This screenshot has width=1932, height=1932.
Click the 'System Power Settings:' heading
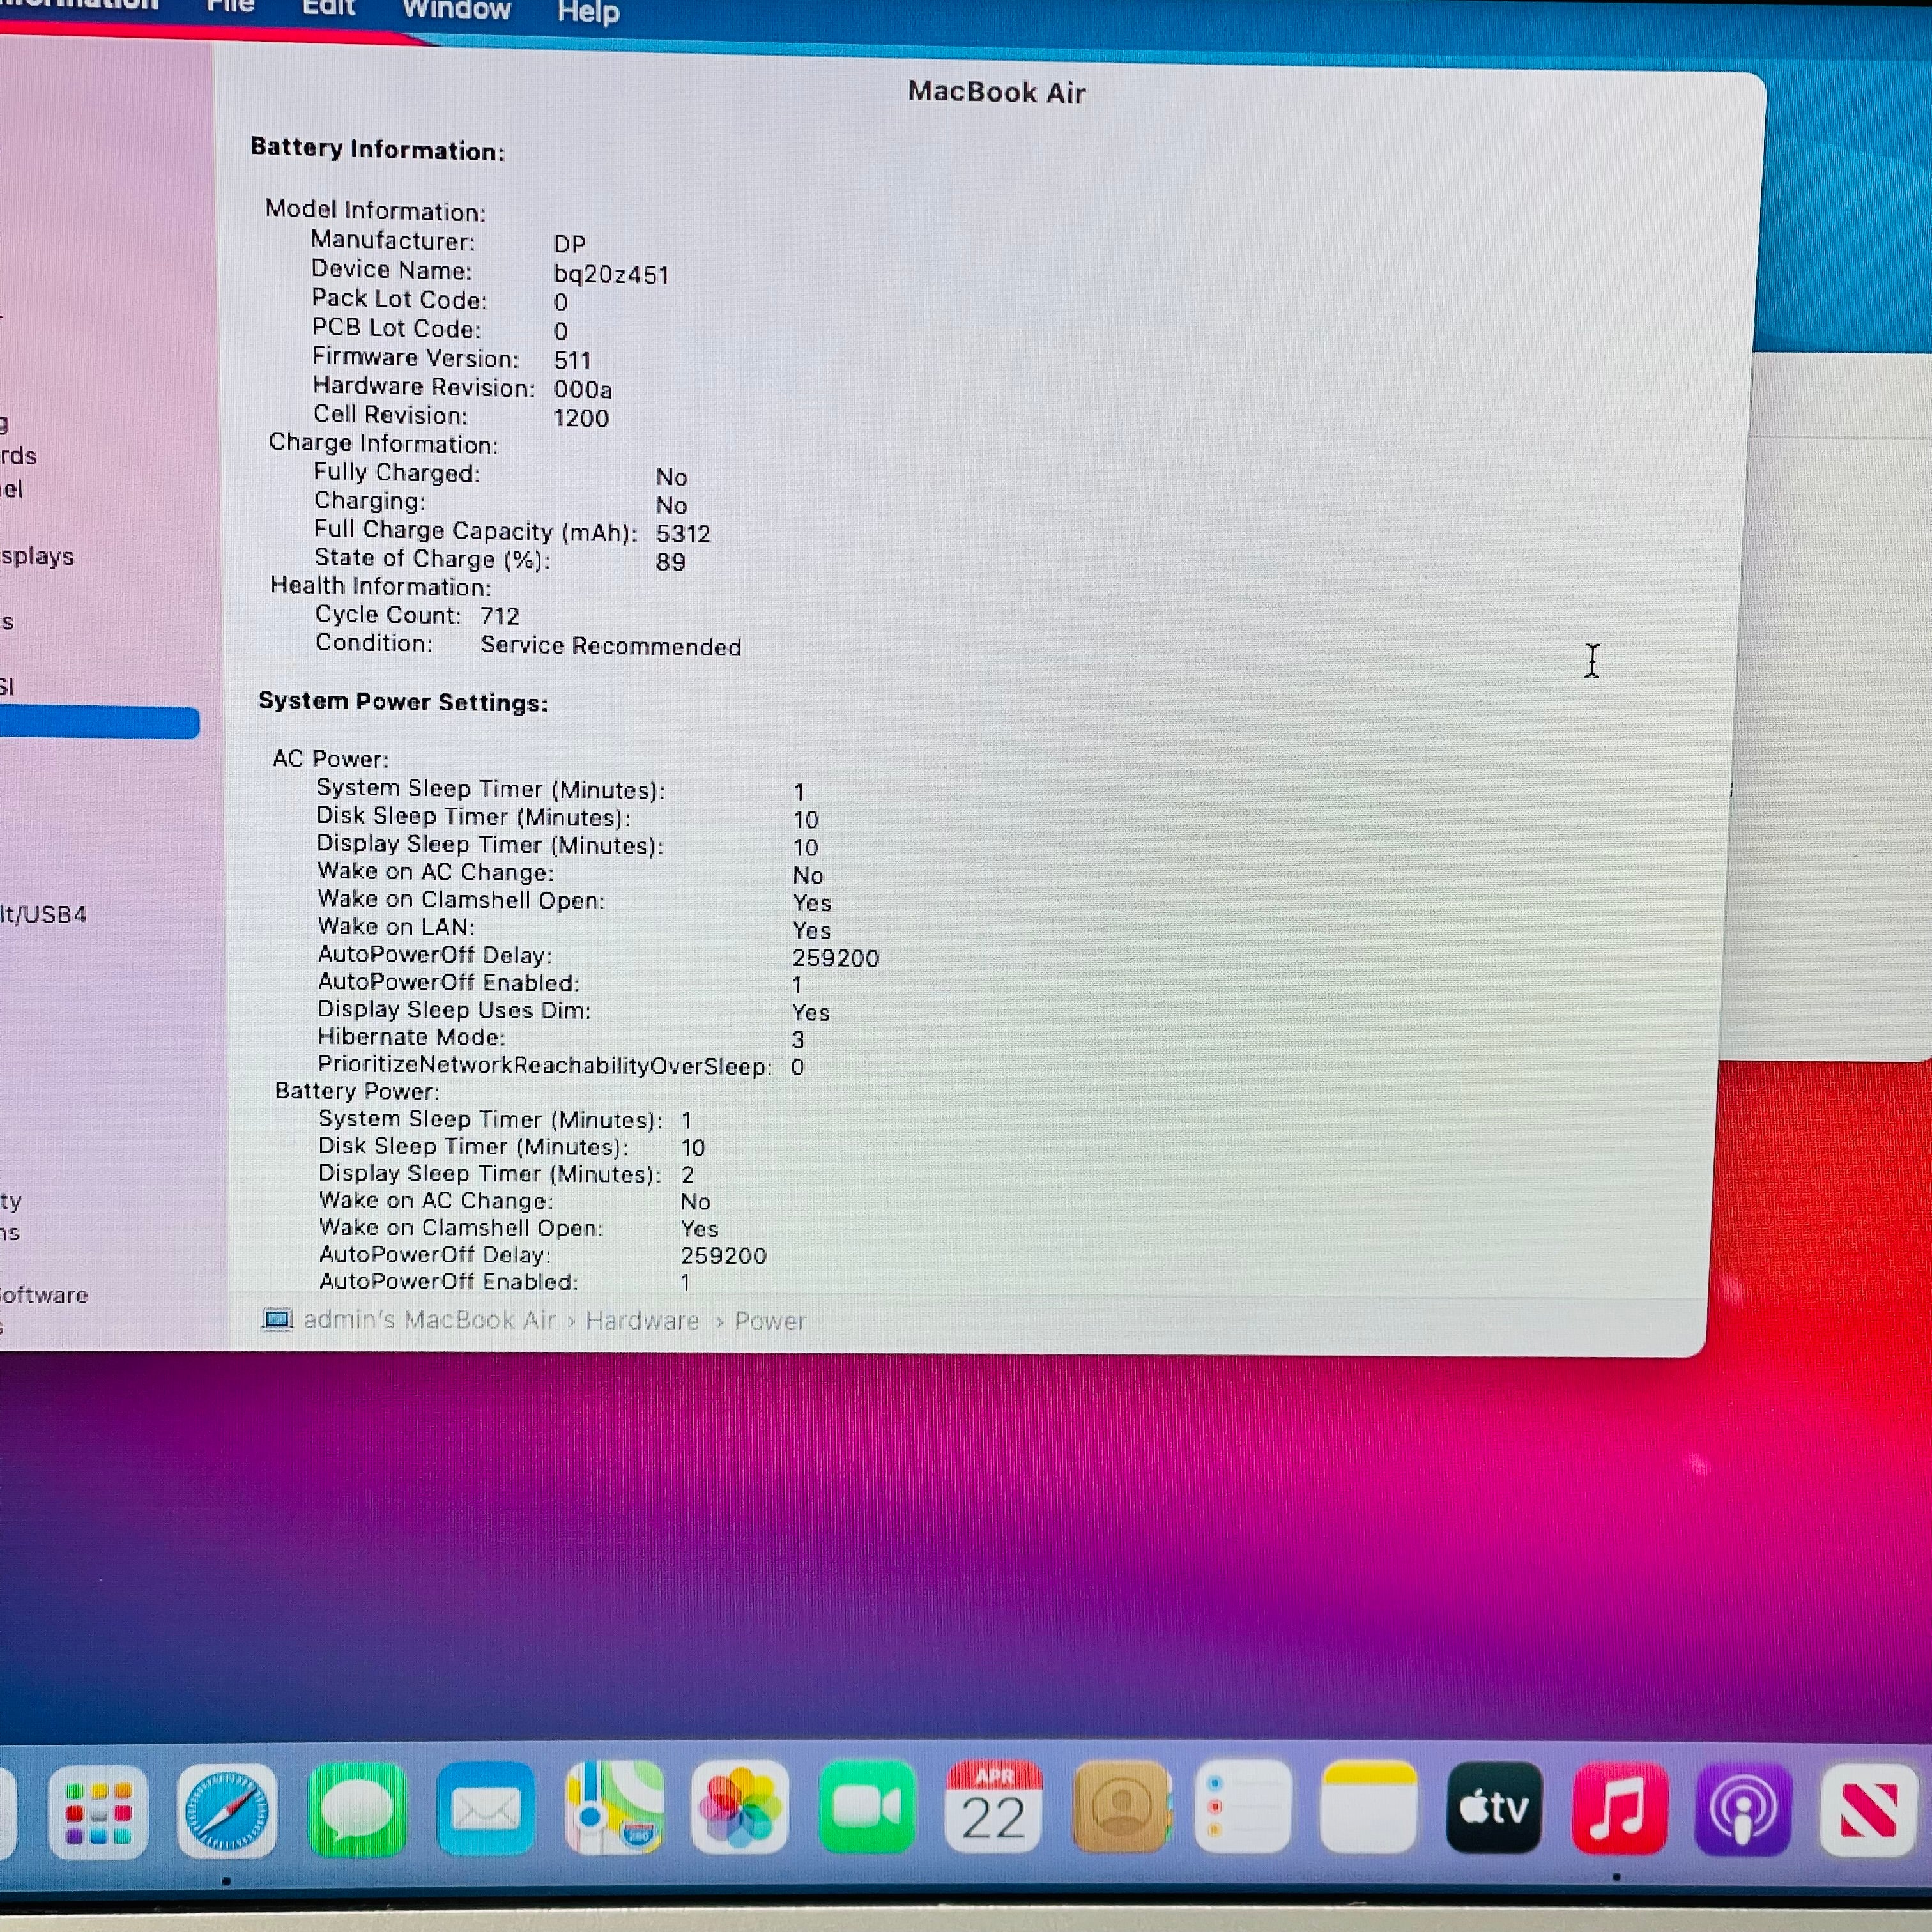click(403, 702)
